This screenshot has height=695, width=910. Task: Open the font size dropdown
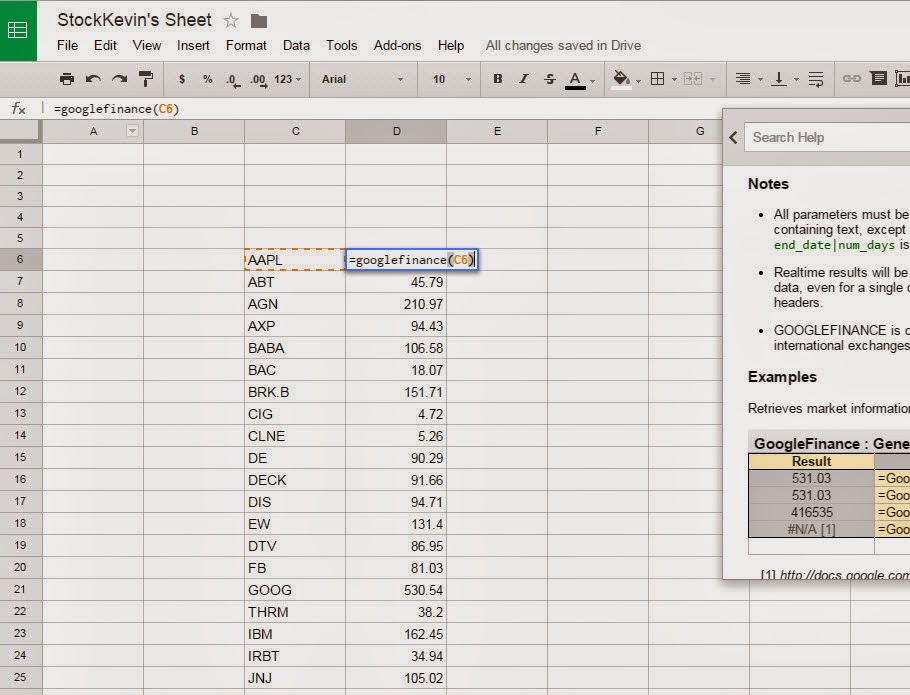pos(451,79)
